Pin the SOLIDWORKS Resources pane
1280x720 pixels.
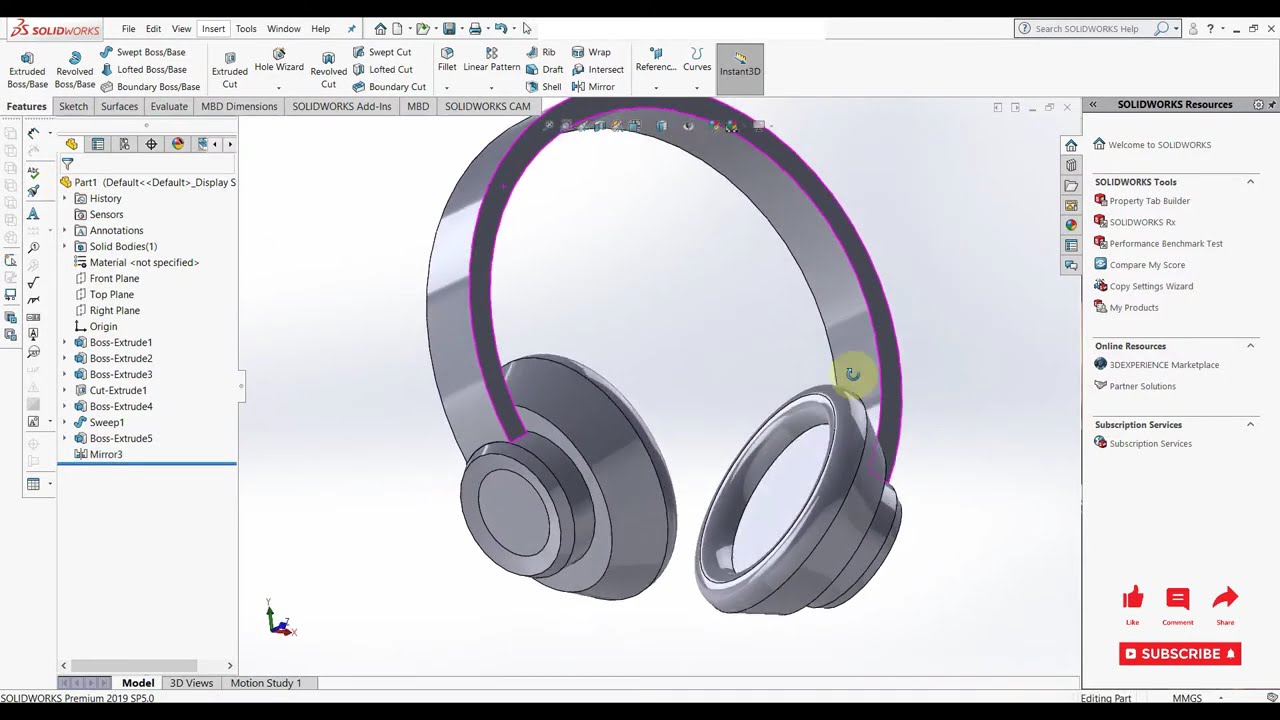point(1272,104)
